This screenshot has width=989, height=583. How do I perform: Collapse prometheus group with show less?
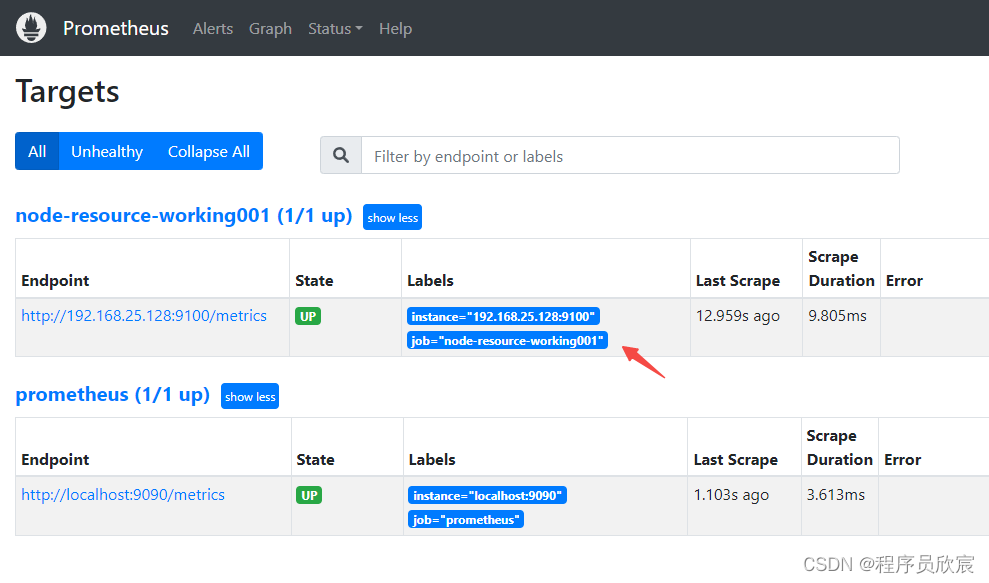(x=250, y=397)
